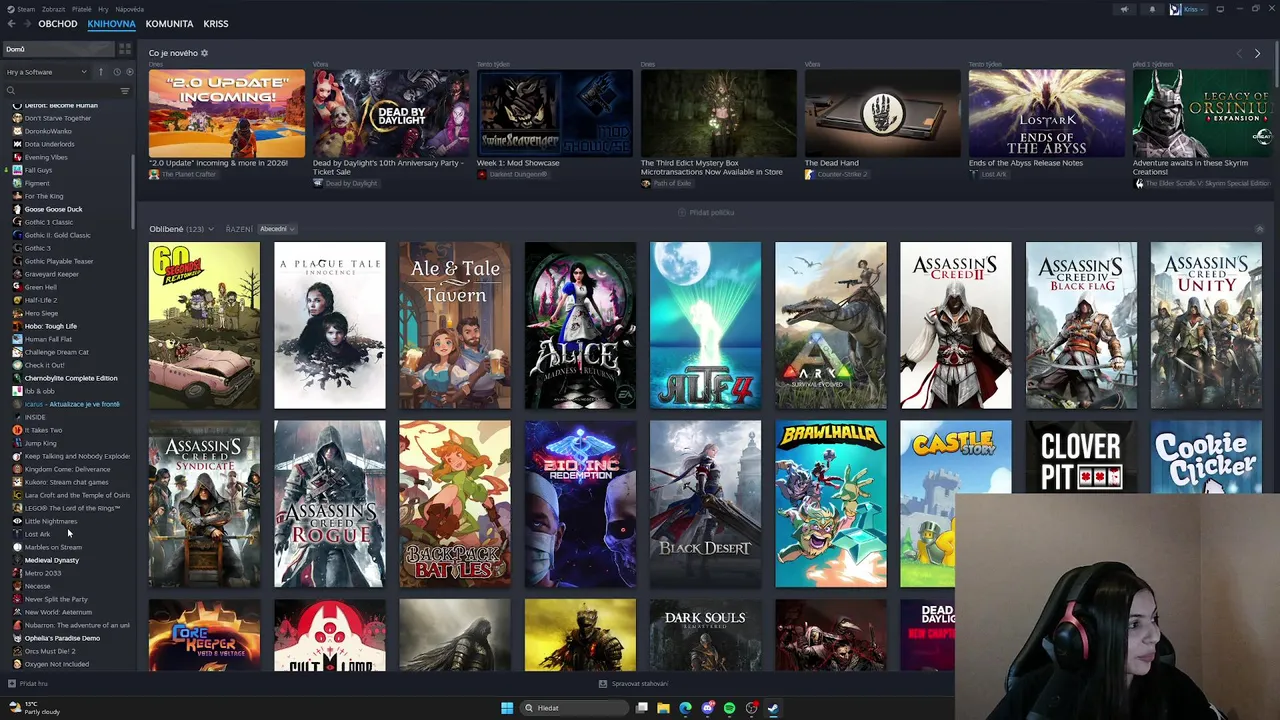
Task: Select Dota Underlords in the list
Action: point(49,144)
